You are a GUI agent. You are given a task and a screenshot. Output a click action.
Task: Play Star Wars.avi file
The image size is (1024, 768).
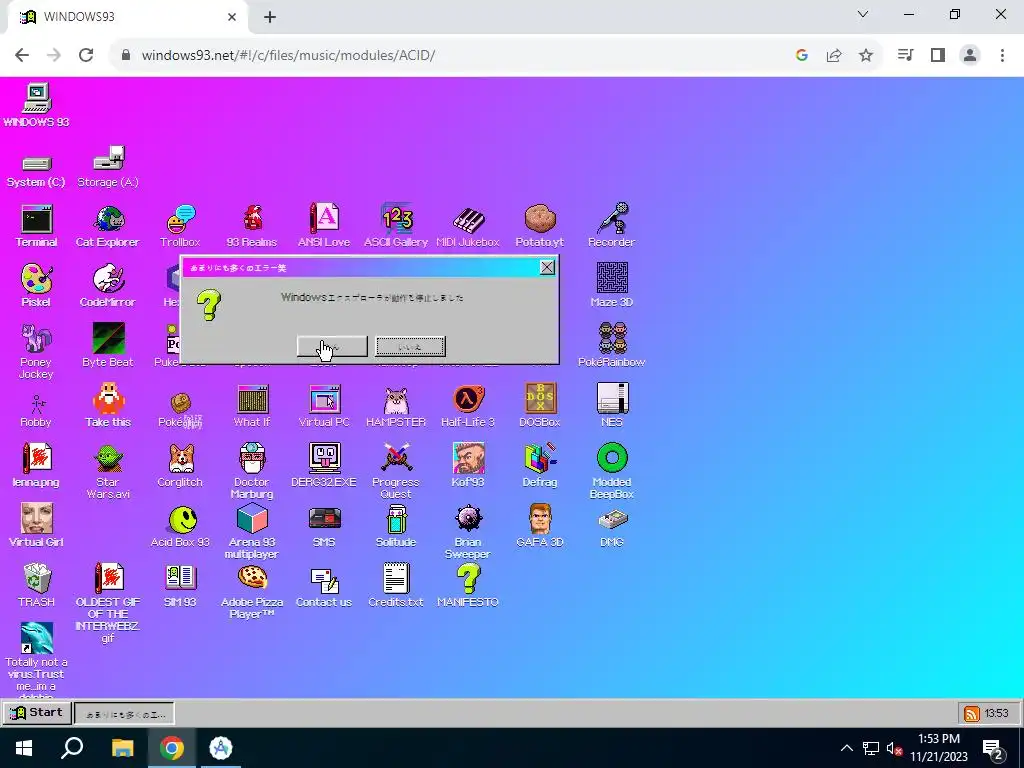click(108, 472)
